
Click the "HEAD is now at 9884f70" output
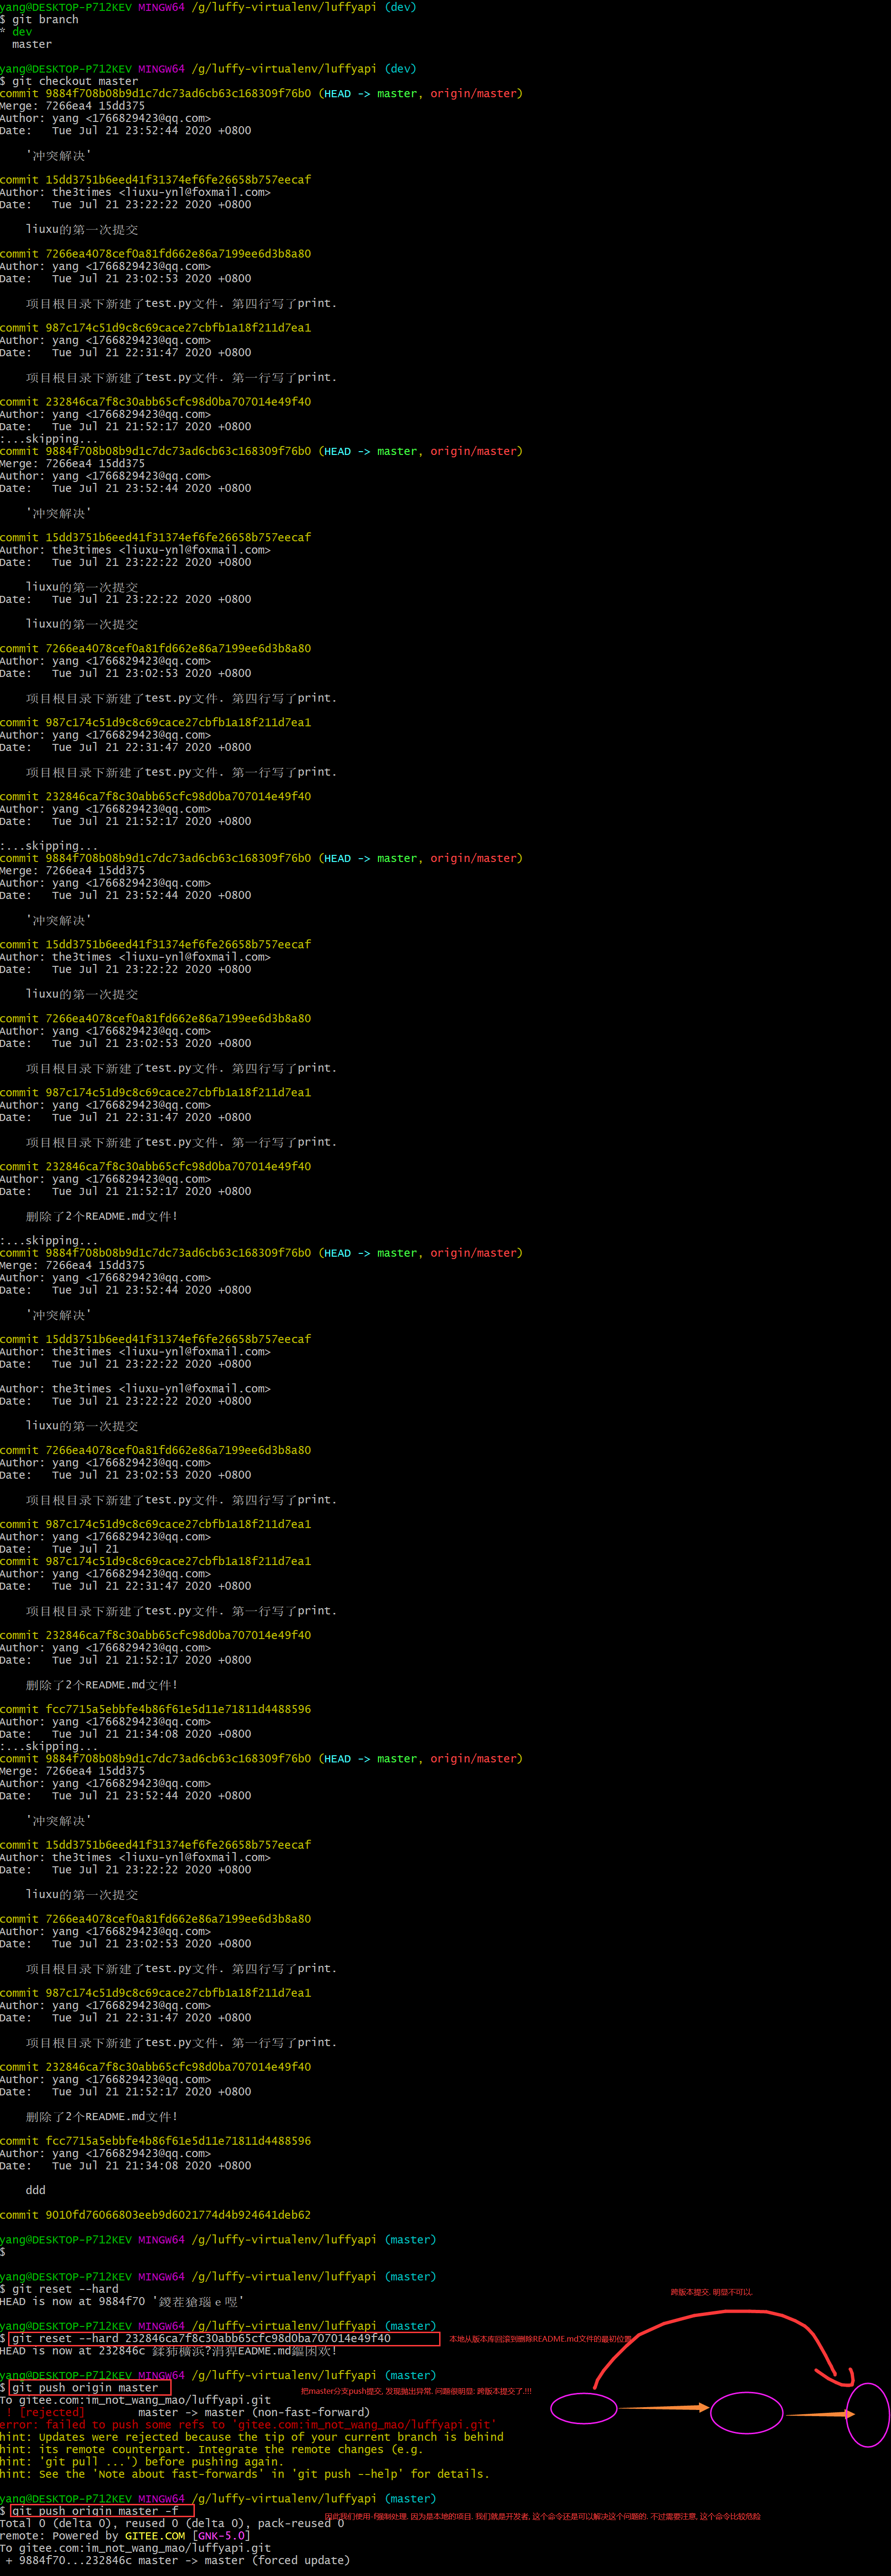coord(122,2301)
